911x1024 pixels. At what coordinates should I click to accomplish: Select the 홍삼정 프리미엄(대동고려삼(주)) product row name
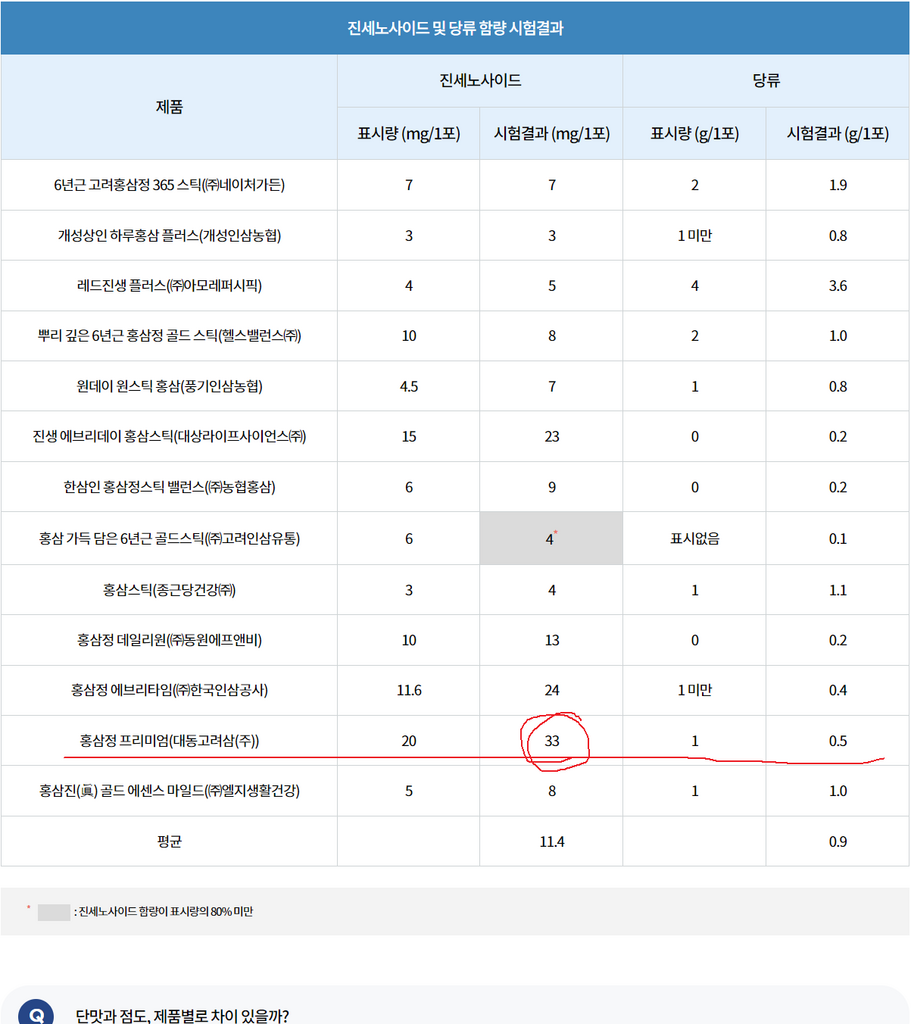pyautogui.click(x=169, y=741)
